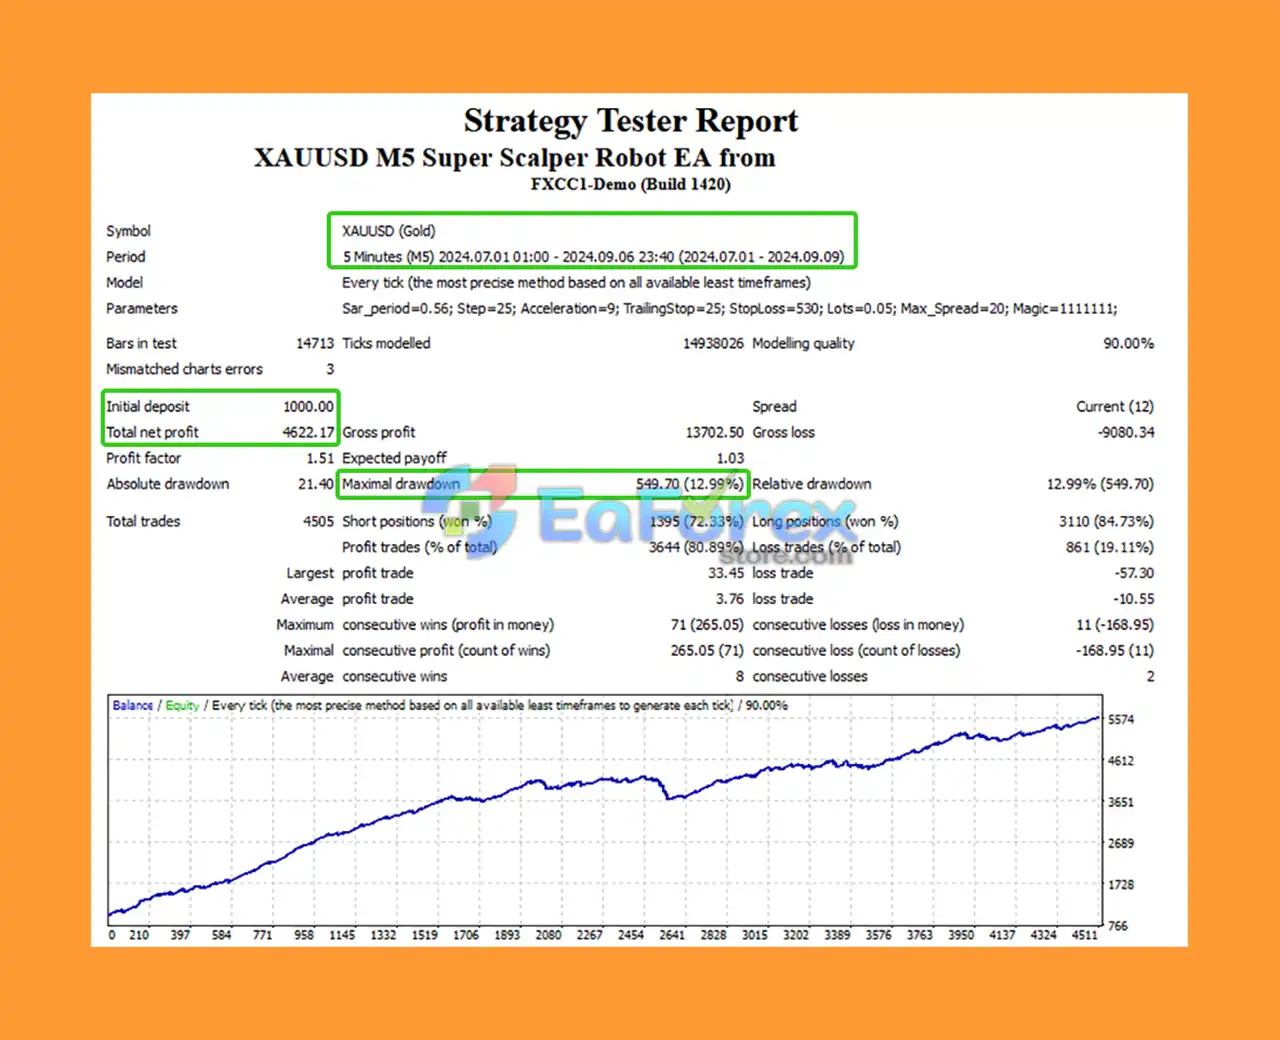Select the short positions value "1395 (72.33%)"
The width and height of the screenshot is (1280, 1040).
697,522
